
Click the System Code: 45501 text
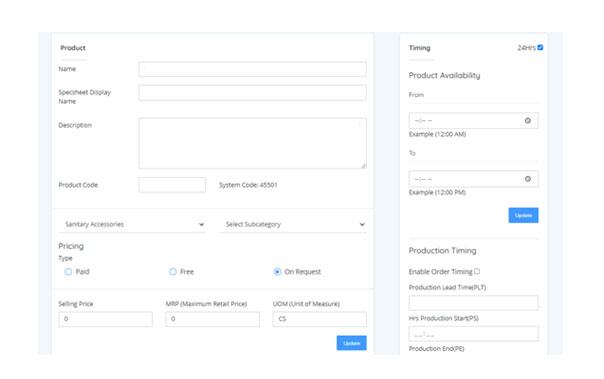tap(248, 185)
